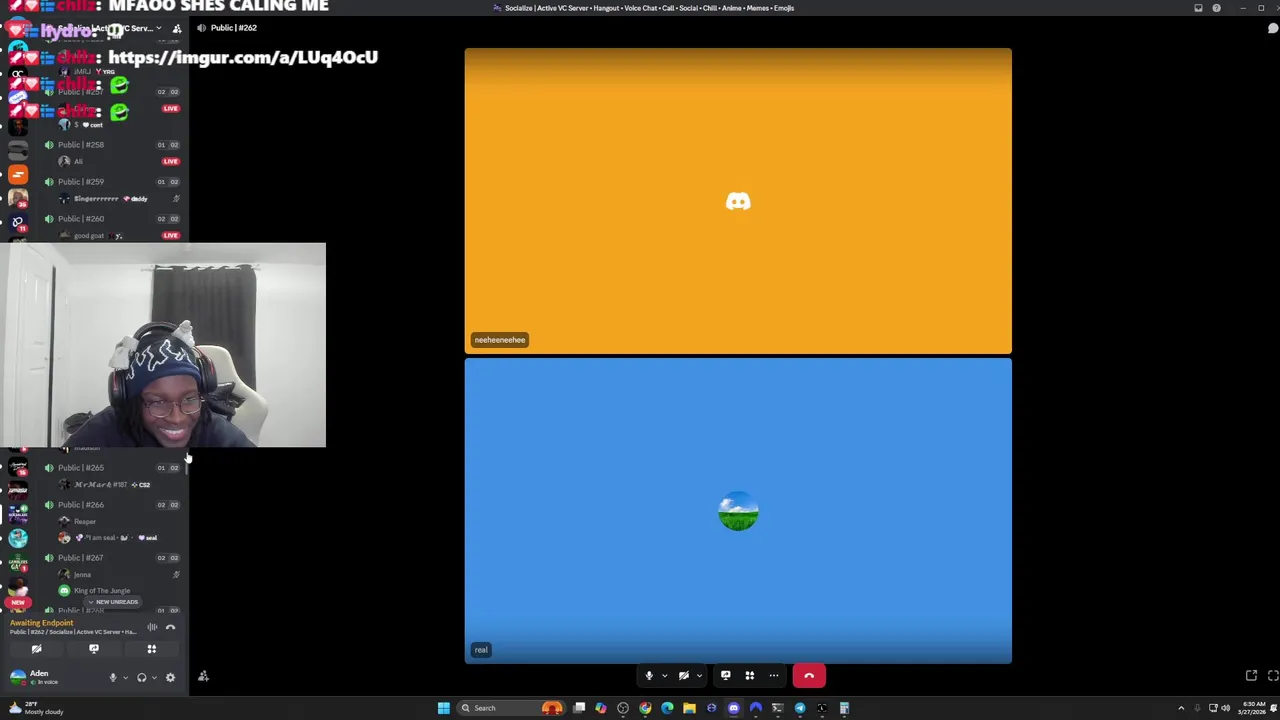Open the Discord help icon in the title bar
The image size is (1280, 720).
pyautogui.click(x=1216, y=8)
